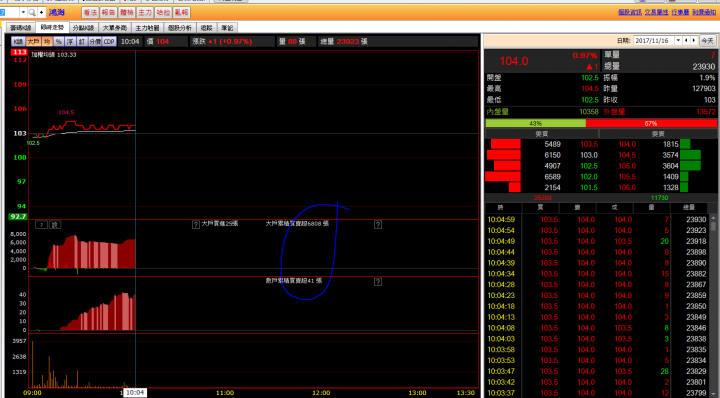Open the stock code dropdown arrow

[23, 12]
